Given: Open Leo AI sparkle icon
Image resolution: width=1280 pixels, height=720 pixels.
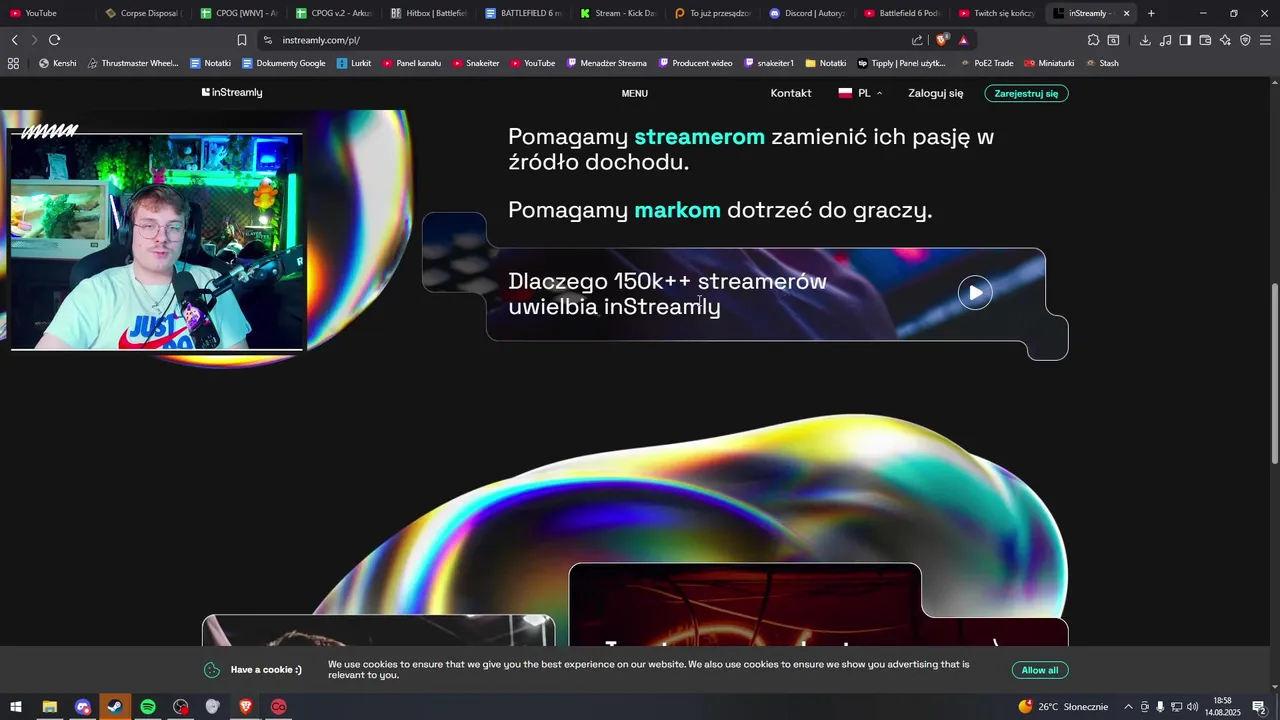Looking at the screenshot, I should [x=1225, y=40].
